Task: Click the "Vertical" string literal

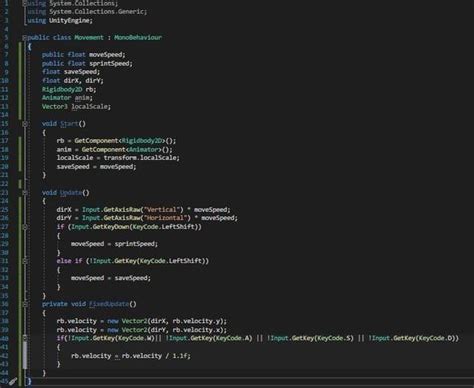Action: point(162,210)
